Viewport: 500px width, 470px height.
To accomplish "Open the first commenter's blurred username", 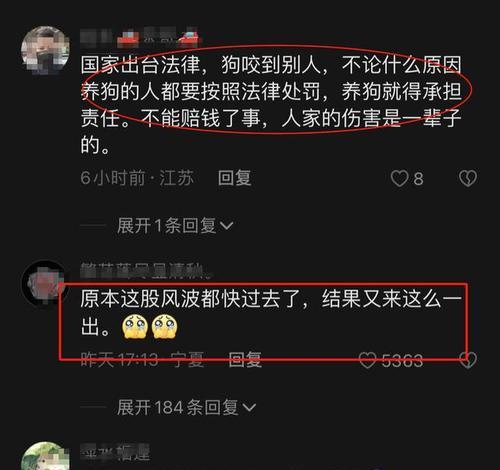I will [x=140, y=39].
